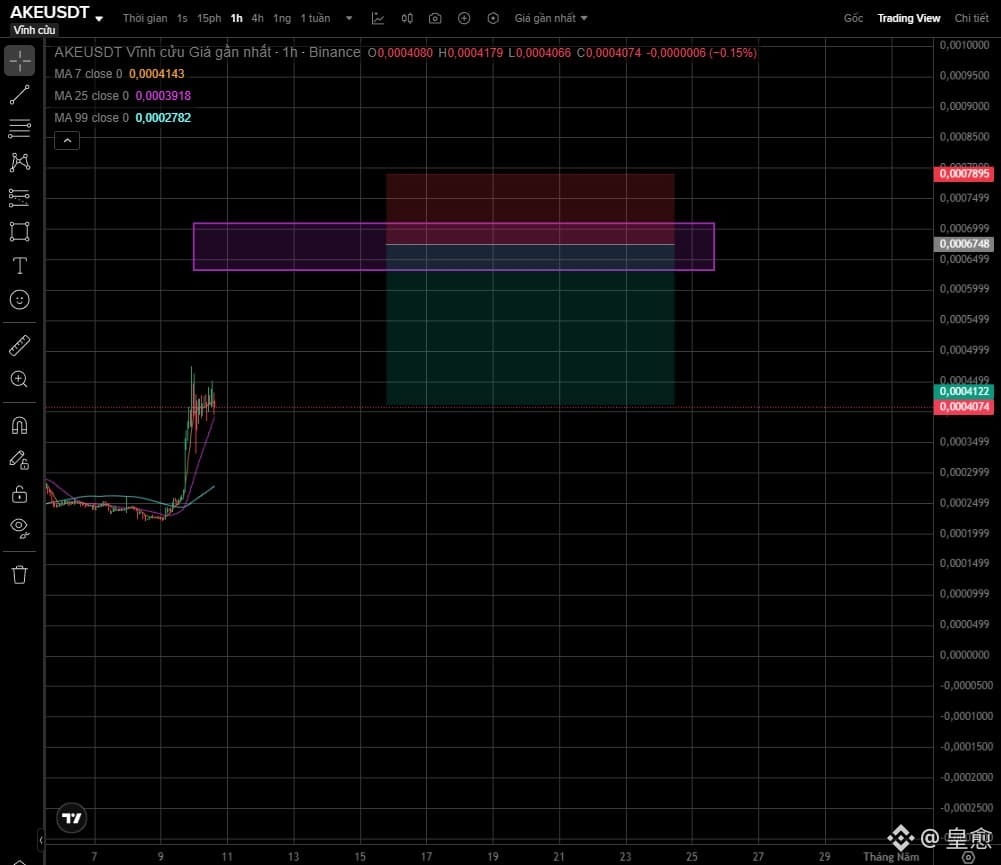The width and height of the screenshot is (1001, 865).
Task: Select the 1h time interval
Action: 236,19
